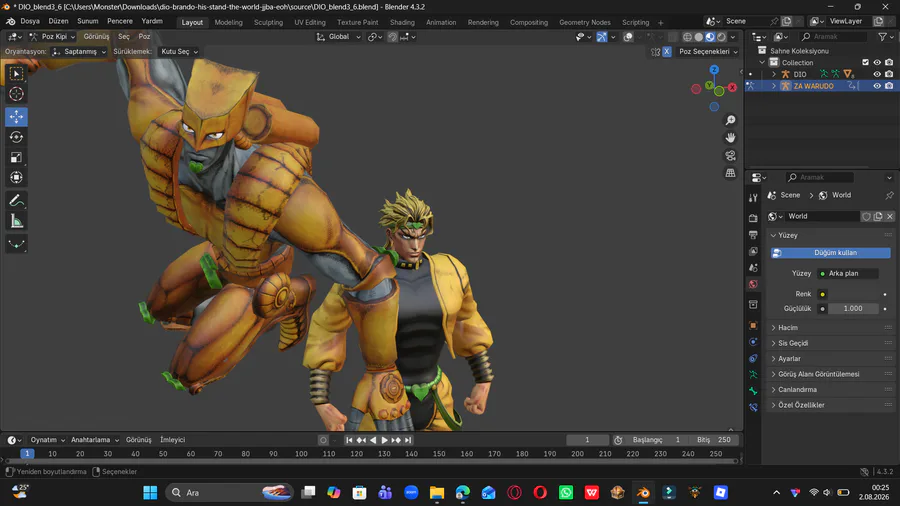Click the Blender icon in the taskbar
The image size is (900, 506).
[643, 492]
